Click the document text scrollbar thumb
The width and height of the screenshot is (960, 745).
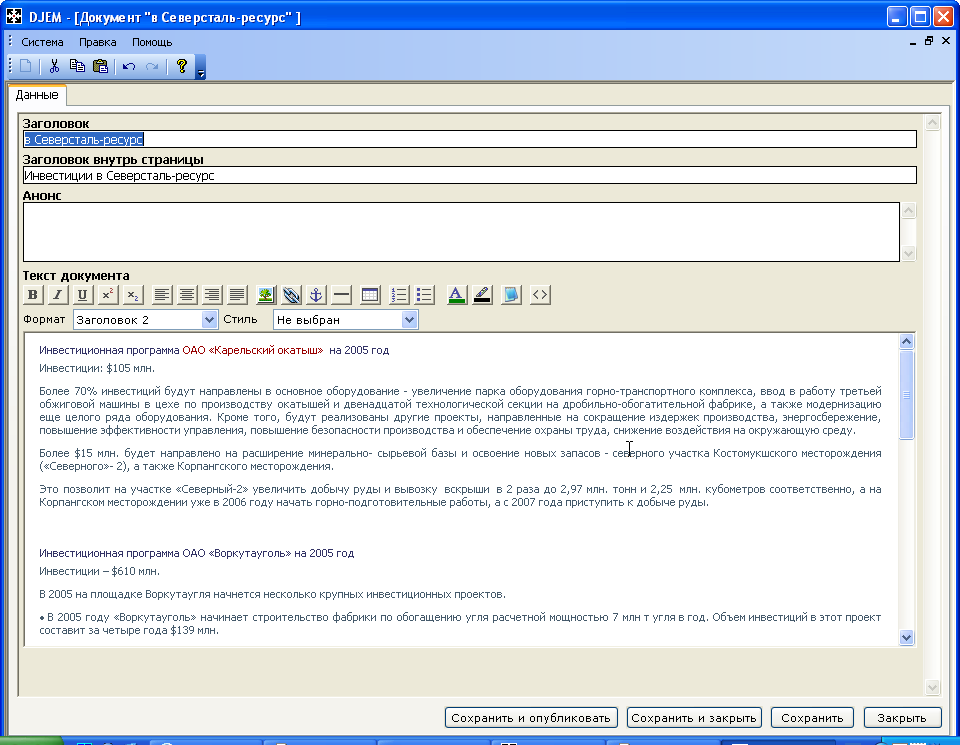tap(907, 395)
